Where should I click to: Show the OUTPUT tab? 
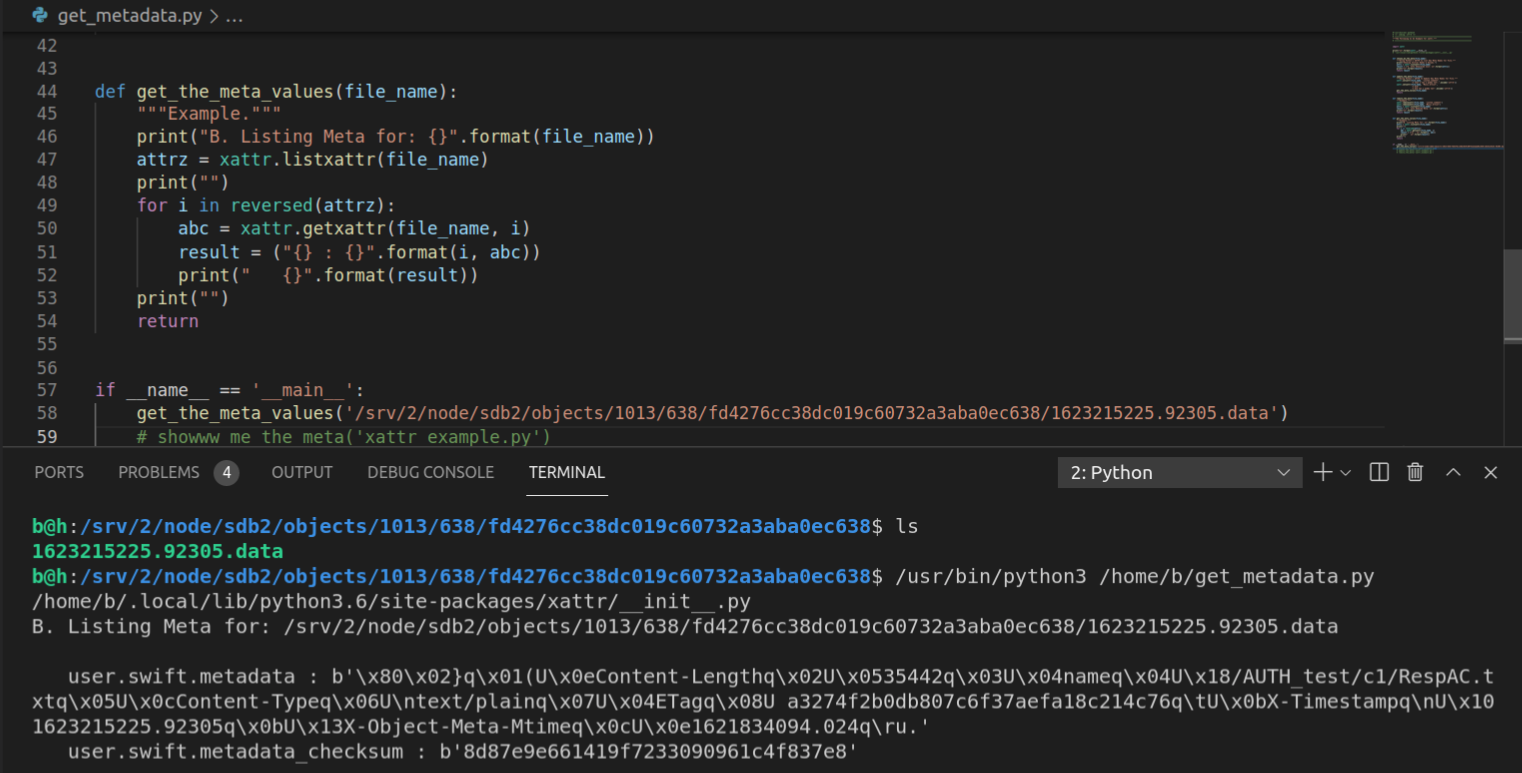pos(302,473)
